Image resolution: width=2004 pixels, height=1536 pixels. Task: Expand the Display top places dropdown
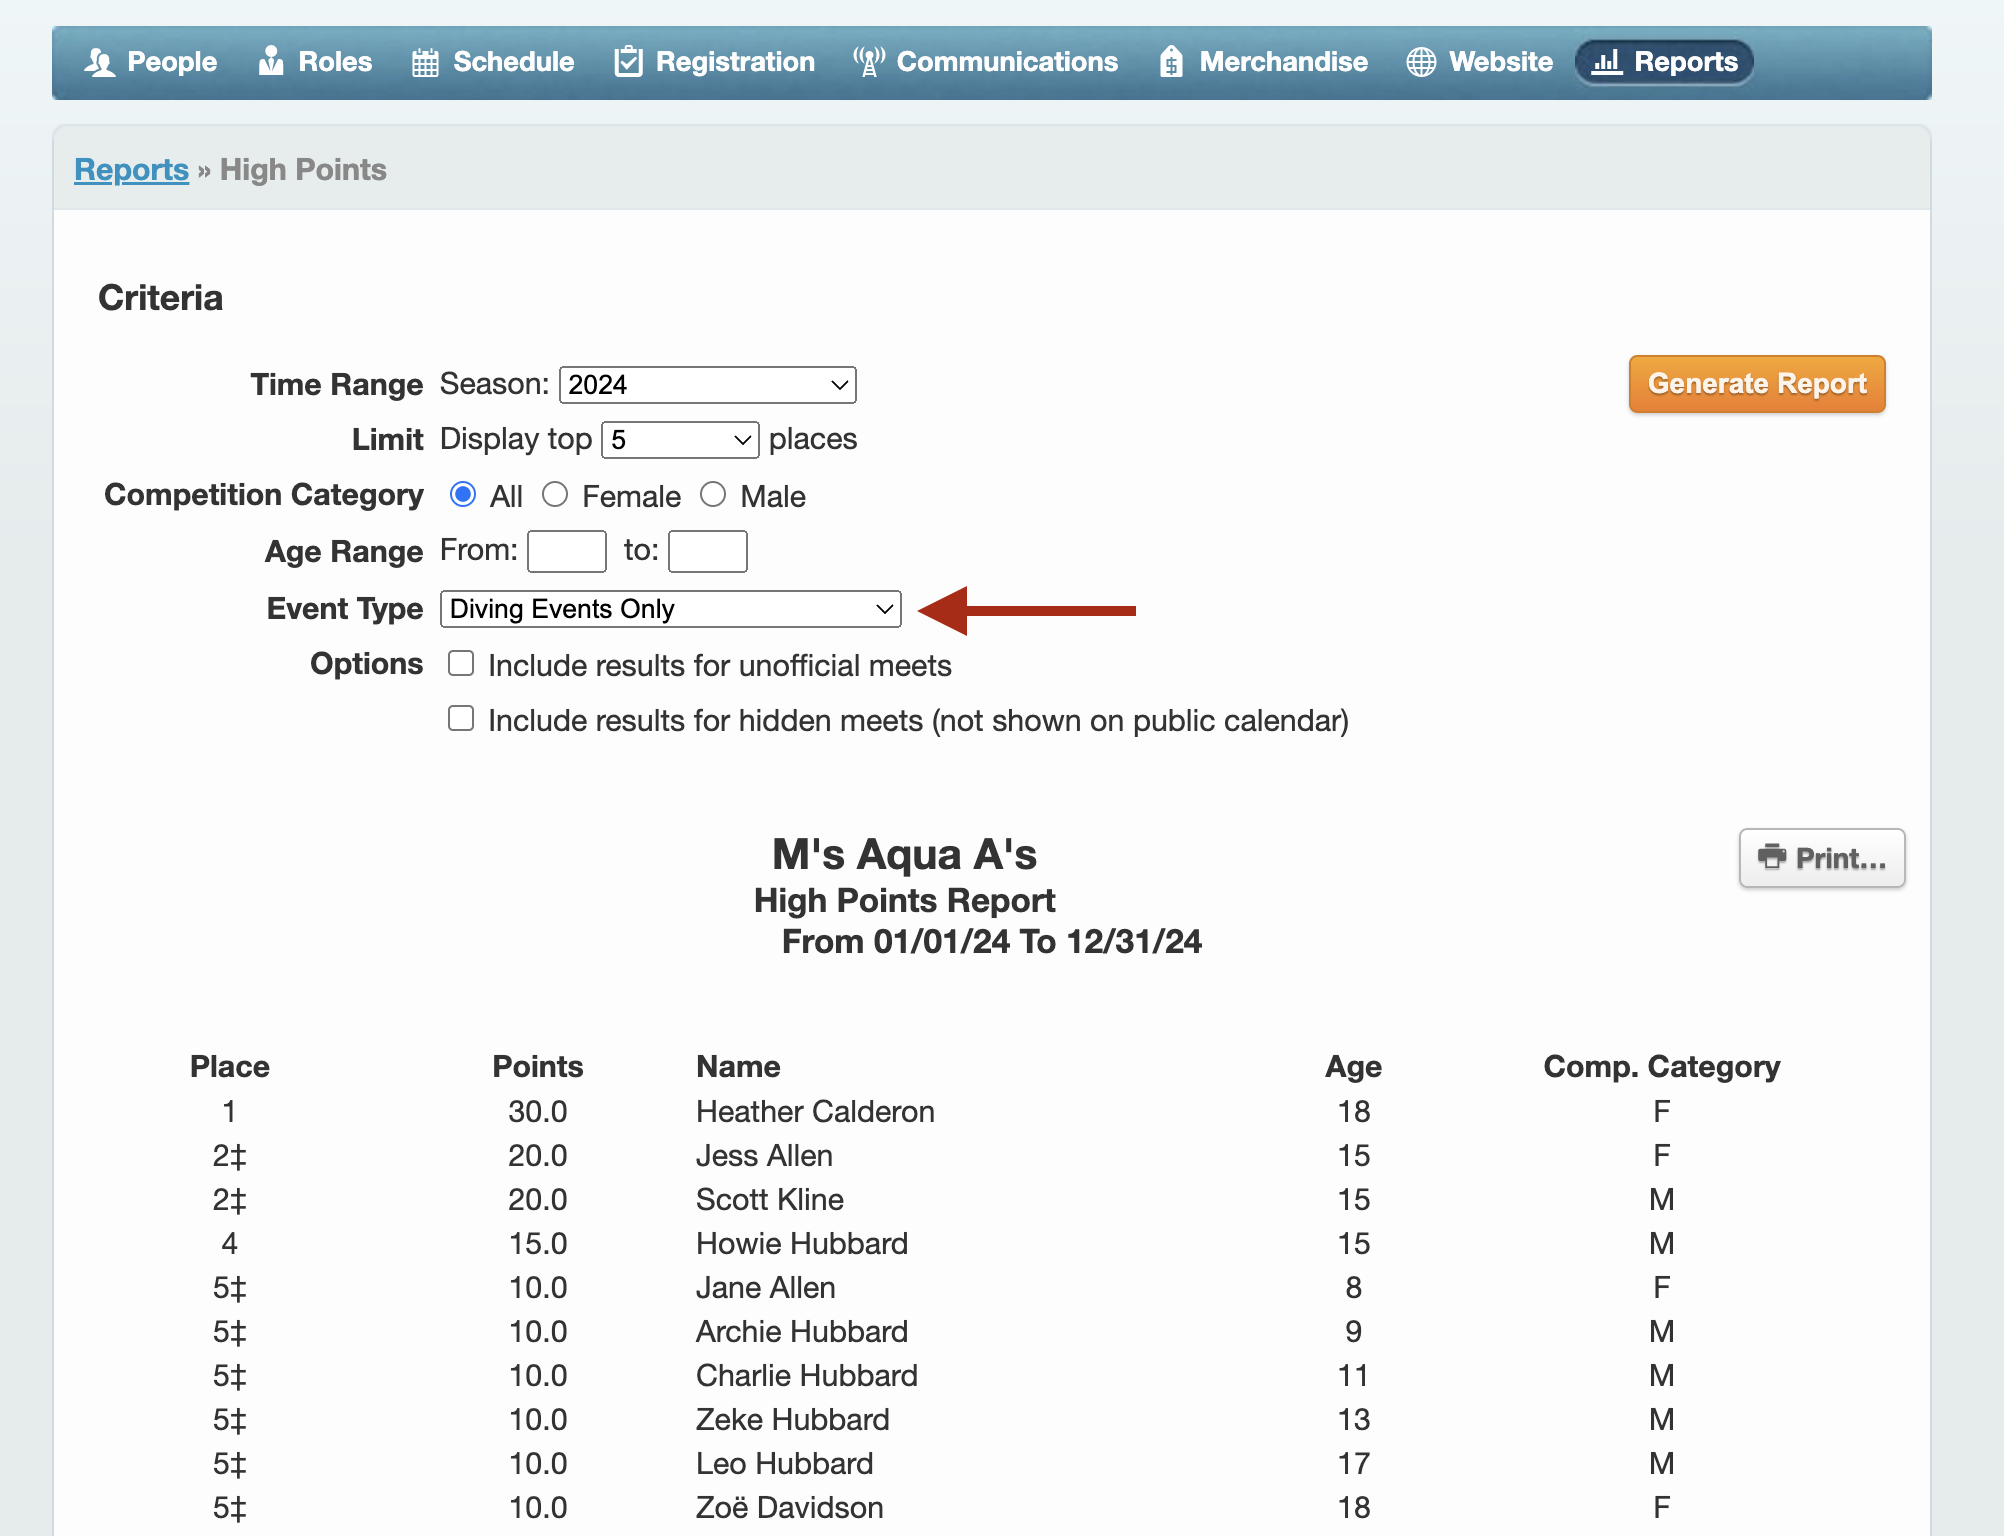tap(680, 440)
